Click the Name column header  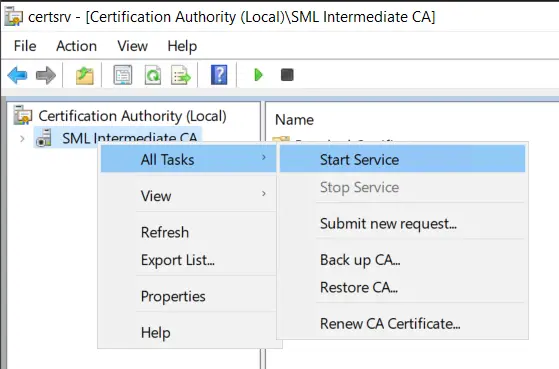coord(294,120)
